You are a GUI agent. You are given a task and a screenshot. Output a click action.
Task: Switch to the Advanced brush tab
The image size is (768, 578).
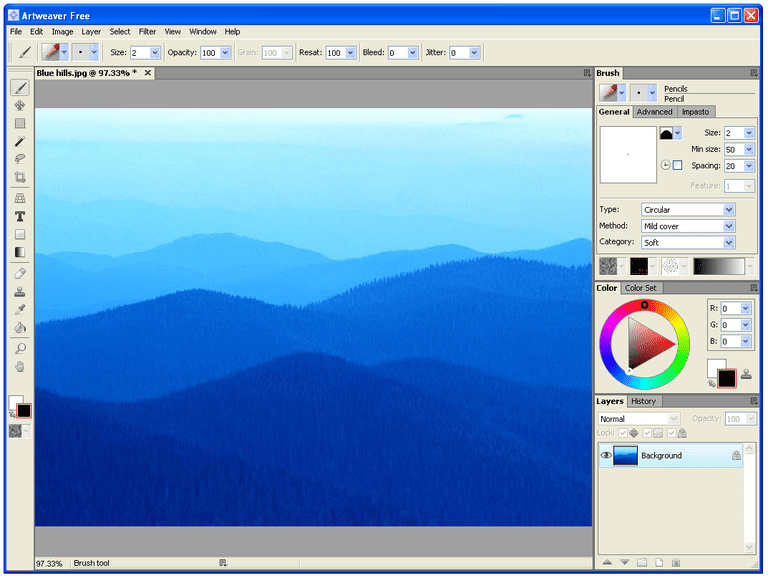pyautogui.click(x=654, y=112)
